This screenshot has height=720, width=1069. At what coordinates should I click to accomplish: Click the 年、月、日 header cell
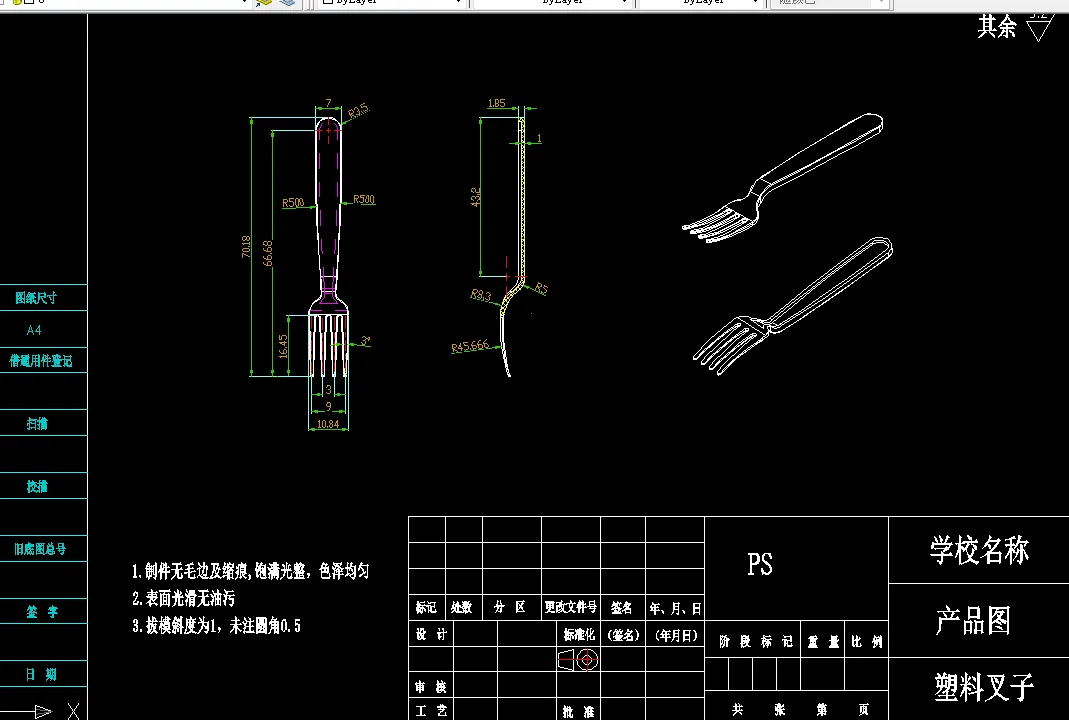(x=675, y=608)
